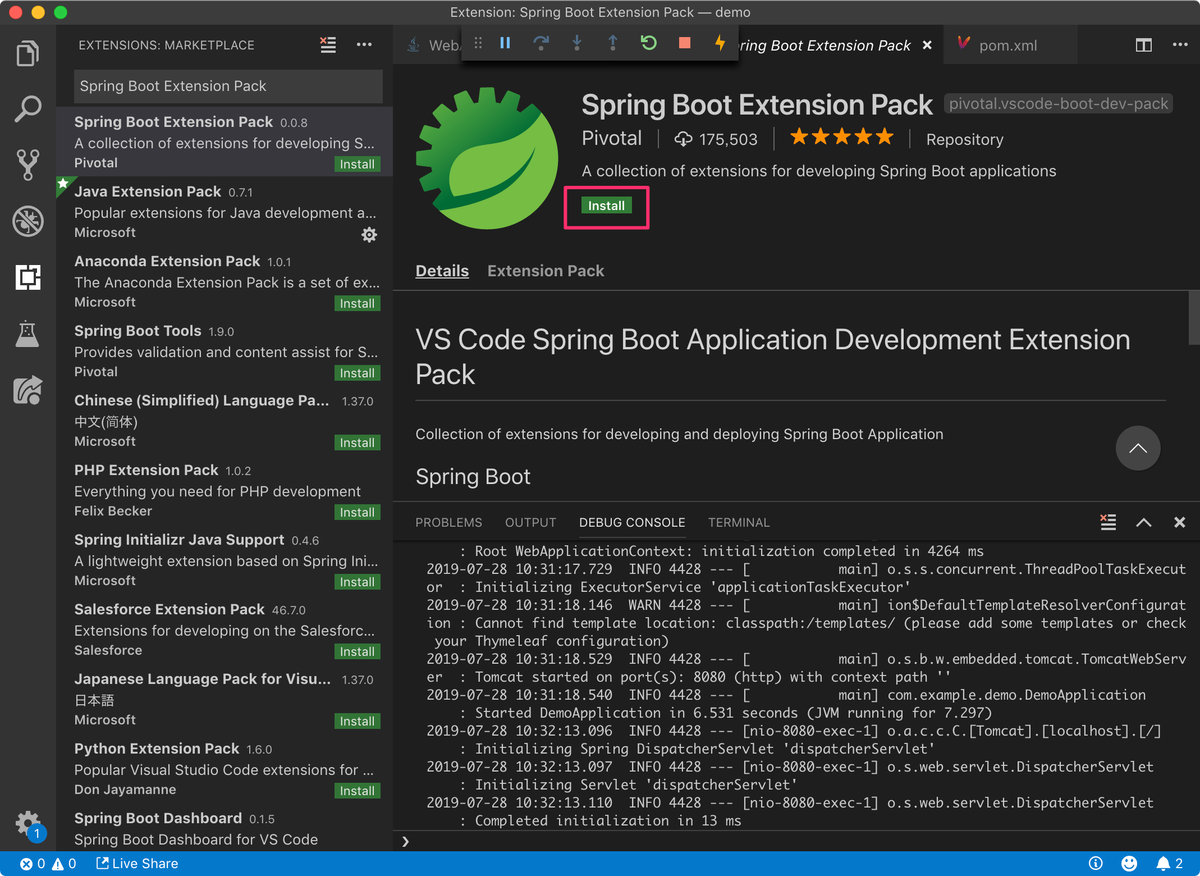Install Spring Boot Extension Pack from list
This screenshot has width=1200, height=876.
point(357,164)
